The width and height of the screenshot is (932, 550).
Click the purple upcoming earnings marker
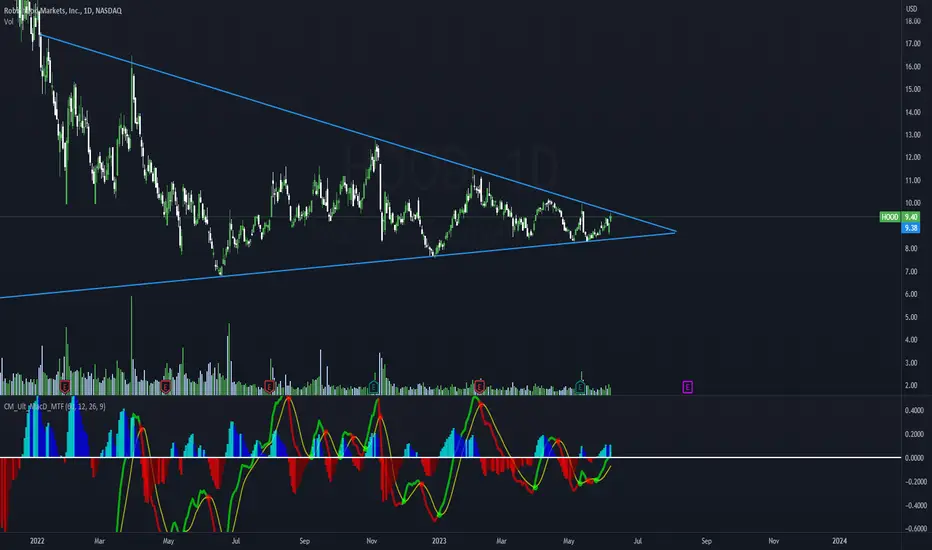(687, 387)
